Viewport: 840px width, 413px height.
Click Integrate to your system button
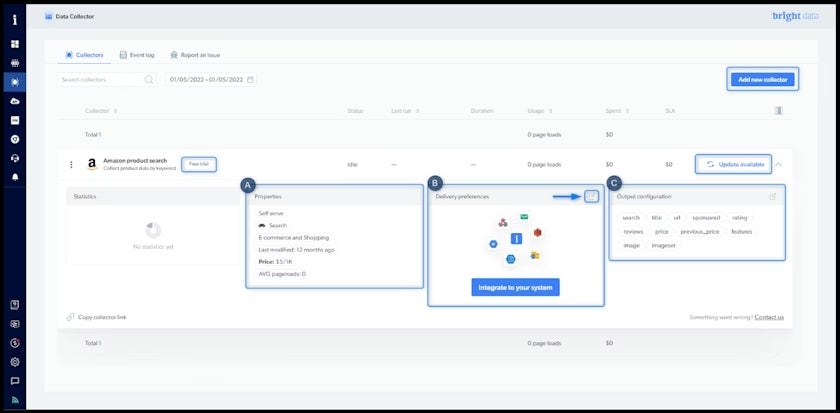click(x=515, y=287)
